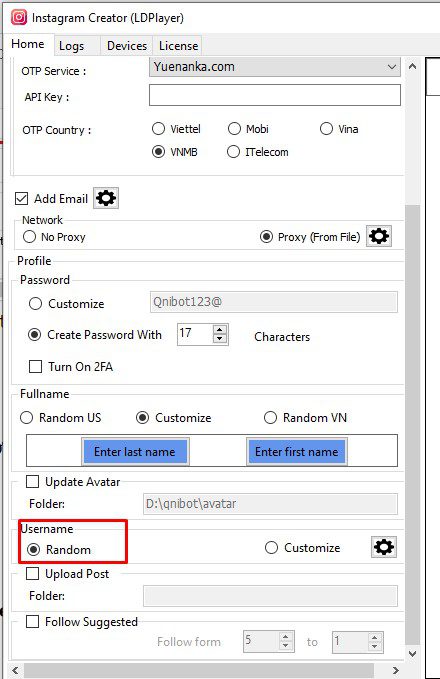Click Enter first name button
Viewport: 440px width, 679px height.
coord(297,452)
